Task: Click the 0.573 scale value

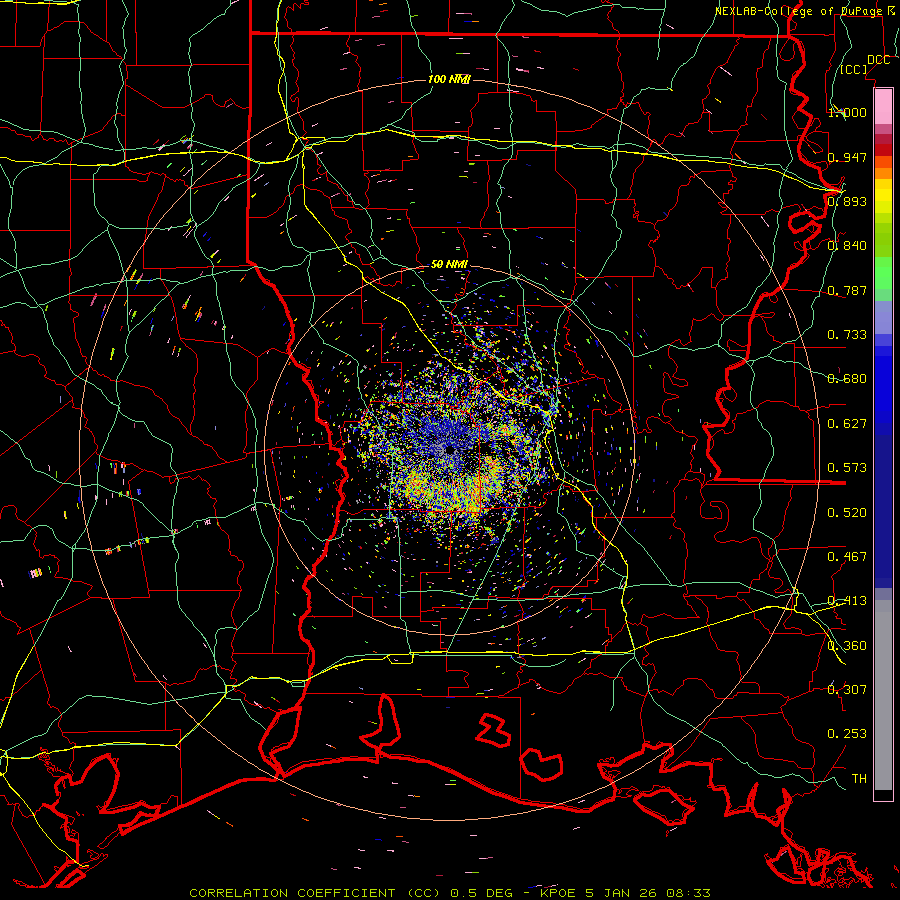Action: pyautogui.click(x=847, y=468)
